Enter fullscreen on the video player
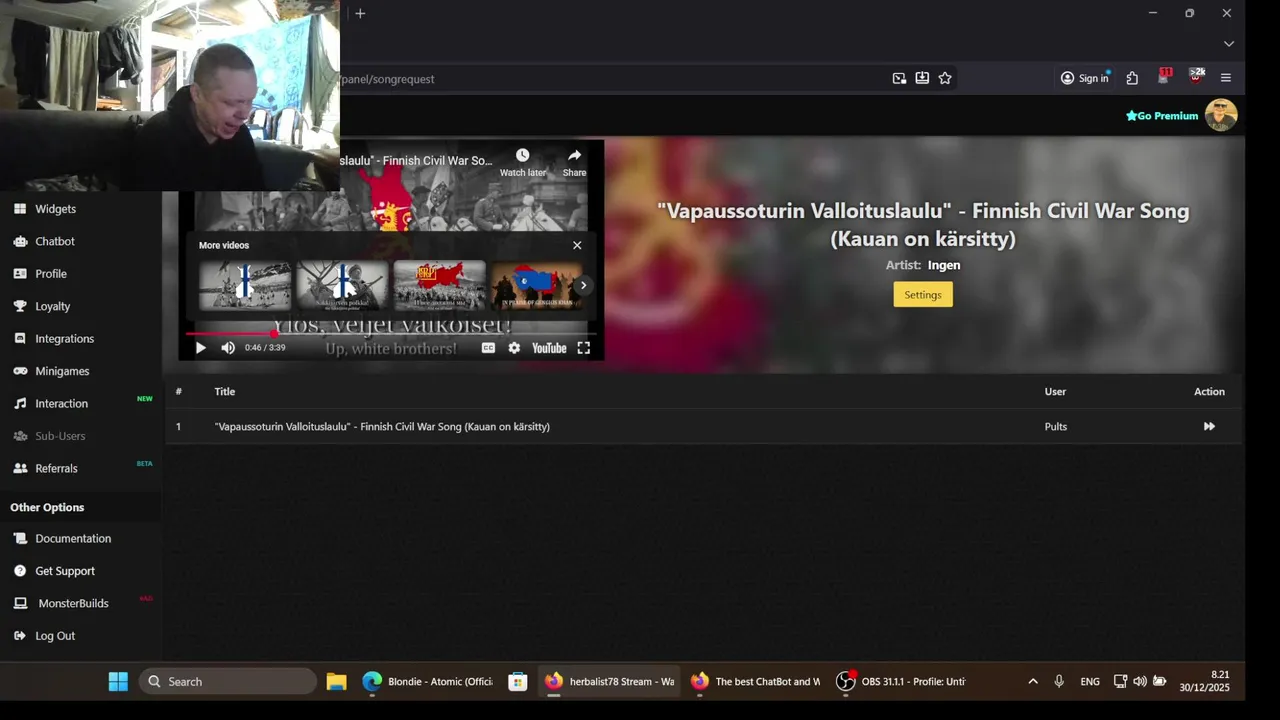The image size is (1280, 720). 584,348
